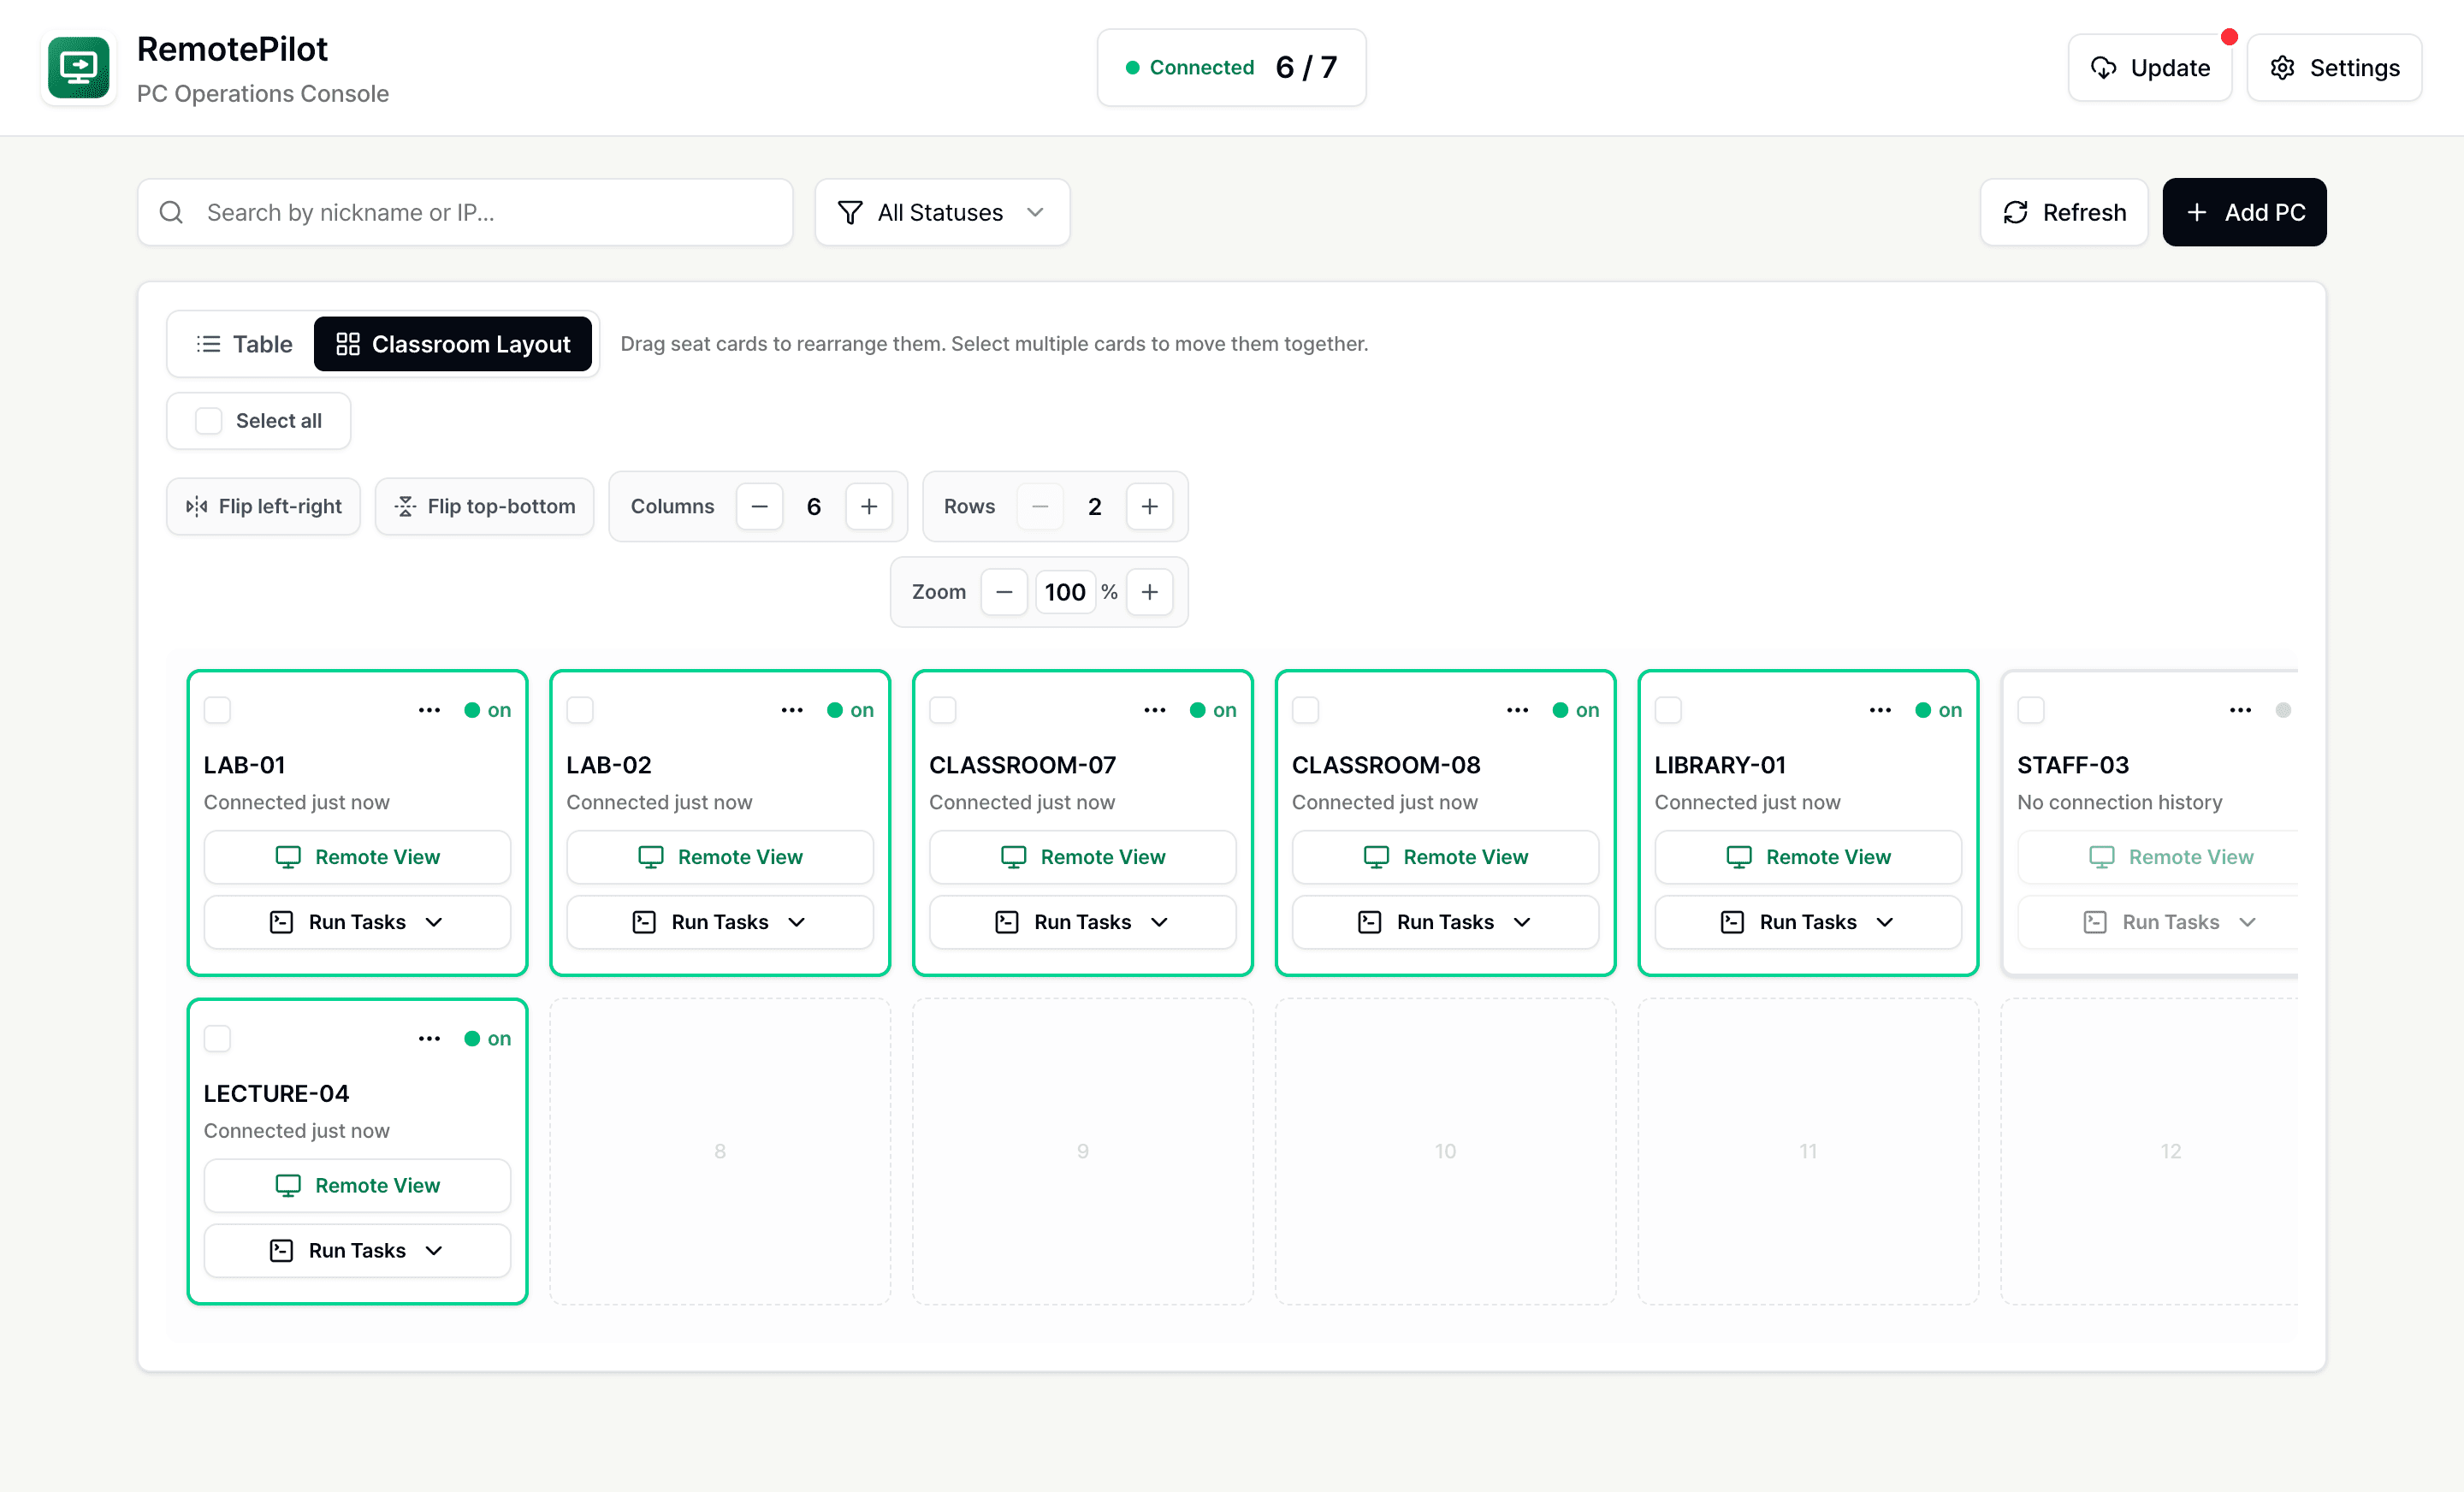The height and width of the screenshot is (1492, 2464).
Task: Open the All Statuses filter dropdown
Action: tap(942, 213)
